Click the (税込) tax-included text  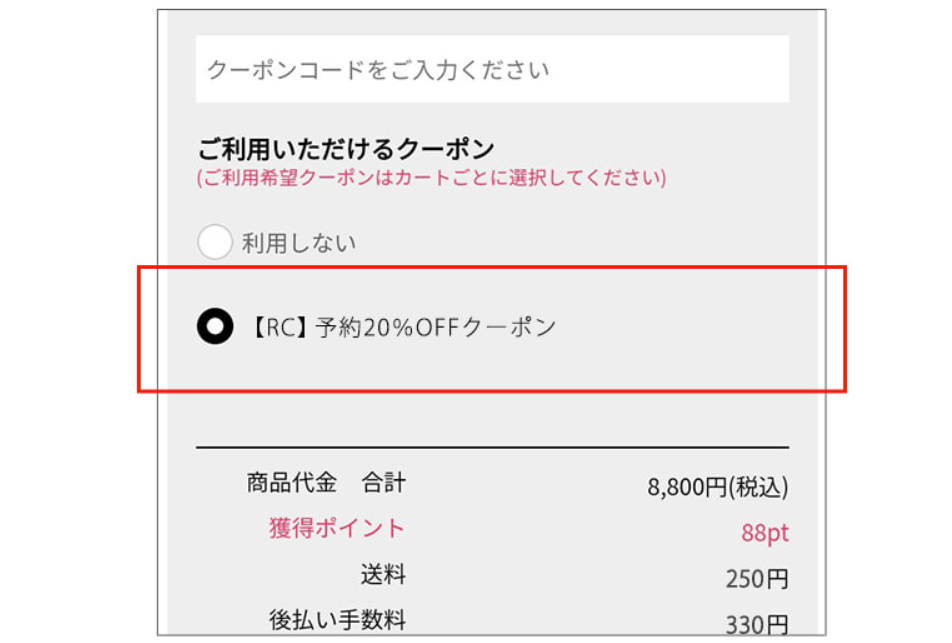(759, 488)
